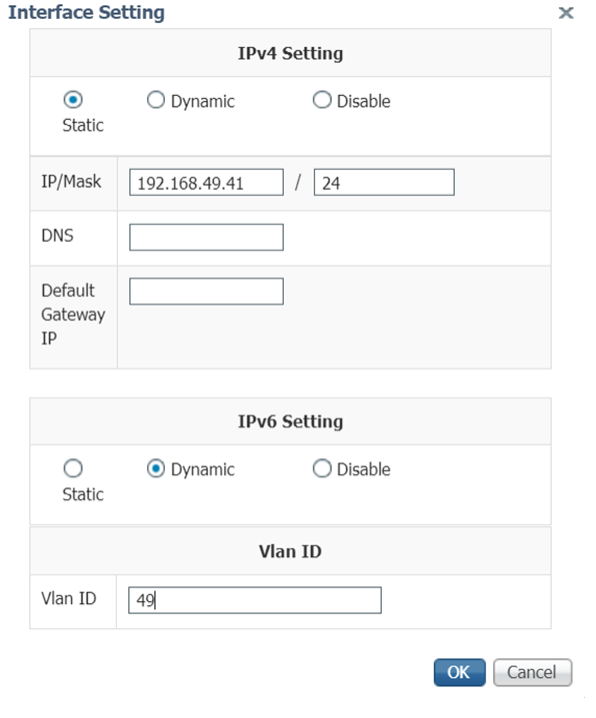Click the IP address field showing 192.168.49.41
The image size is (596, 718).
pyautogui.click(x=206, y=182)
